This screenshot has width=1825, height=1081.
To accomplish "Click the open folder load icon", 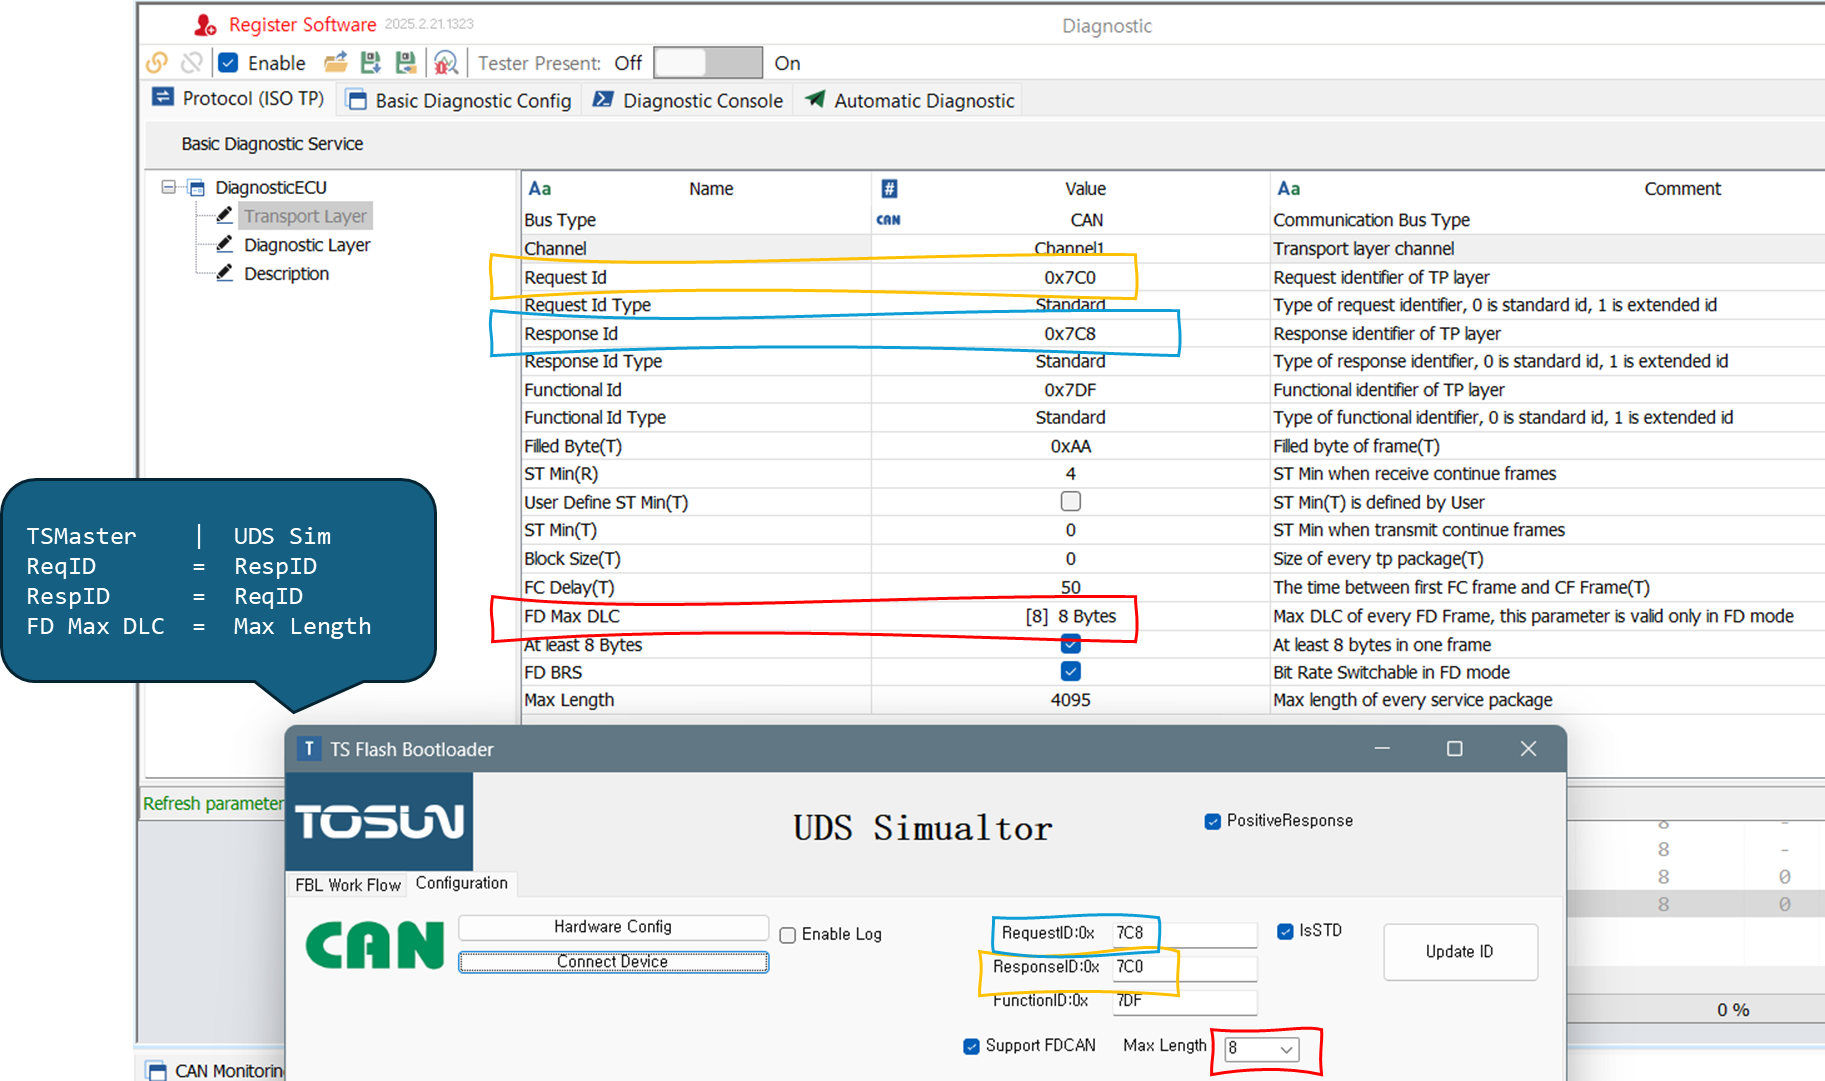I will click(x=336, y=63).
